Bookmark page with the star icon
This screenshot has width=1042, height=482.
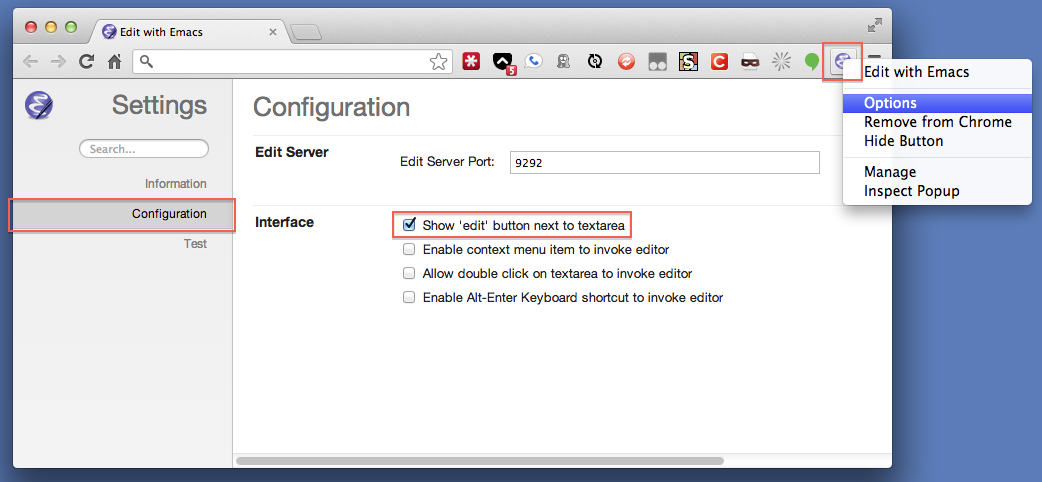click(438, 62)
